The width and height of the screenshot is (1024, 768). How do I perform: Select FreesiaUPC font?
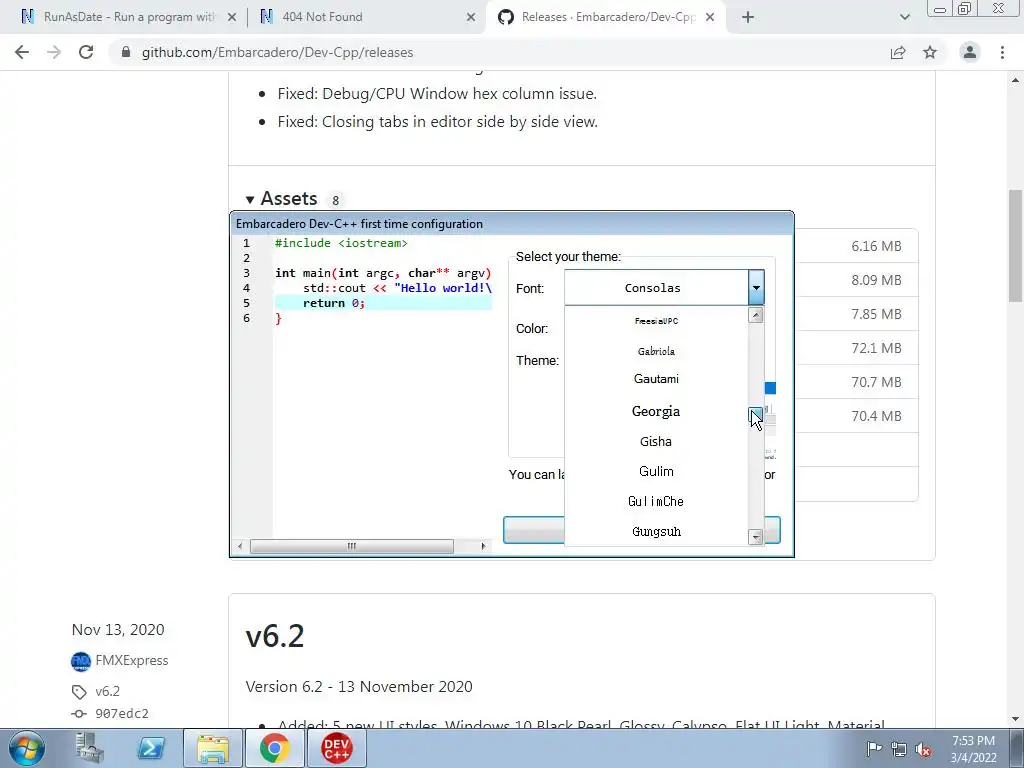tap(656, 321)
